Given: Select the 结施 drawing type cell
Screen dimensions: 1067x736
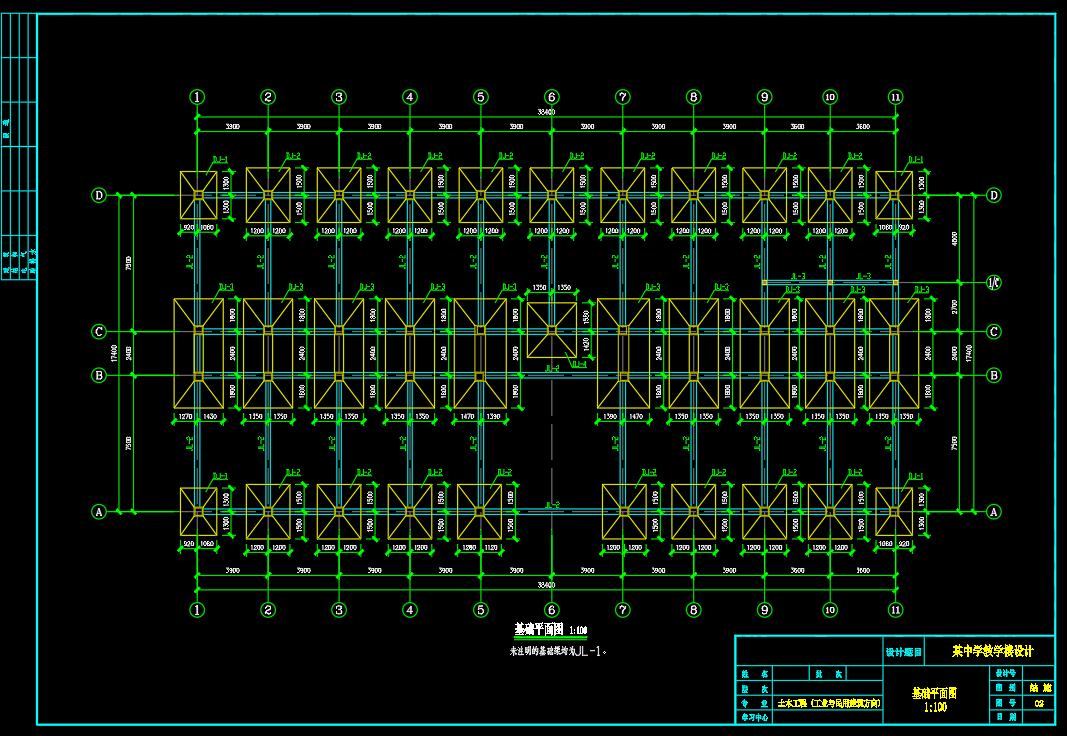Looking at the screenshot, I should click(1040, 688).
